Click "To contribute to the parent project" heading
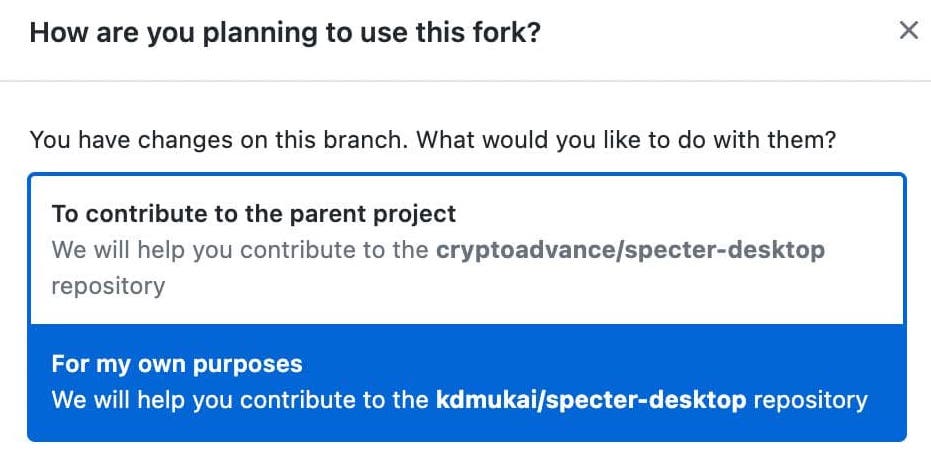This screenshot has height=467, width=931. 254,214
